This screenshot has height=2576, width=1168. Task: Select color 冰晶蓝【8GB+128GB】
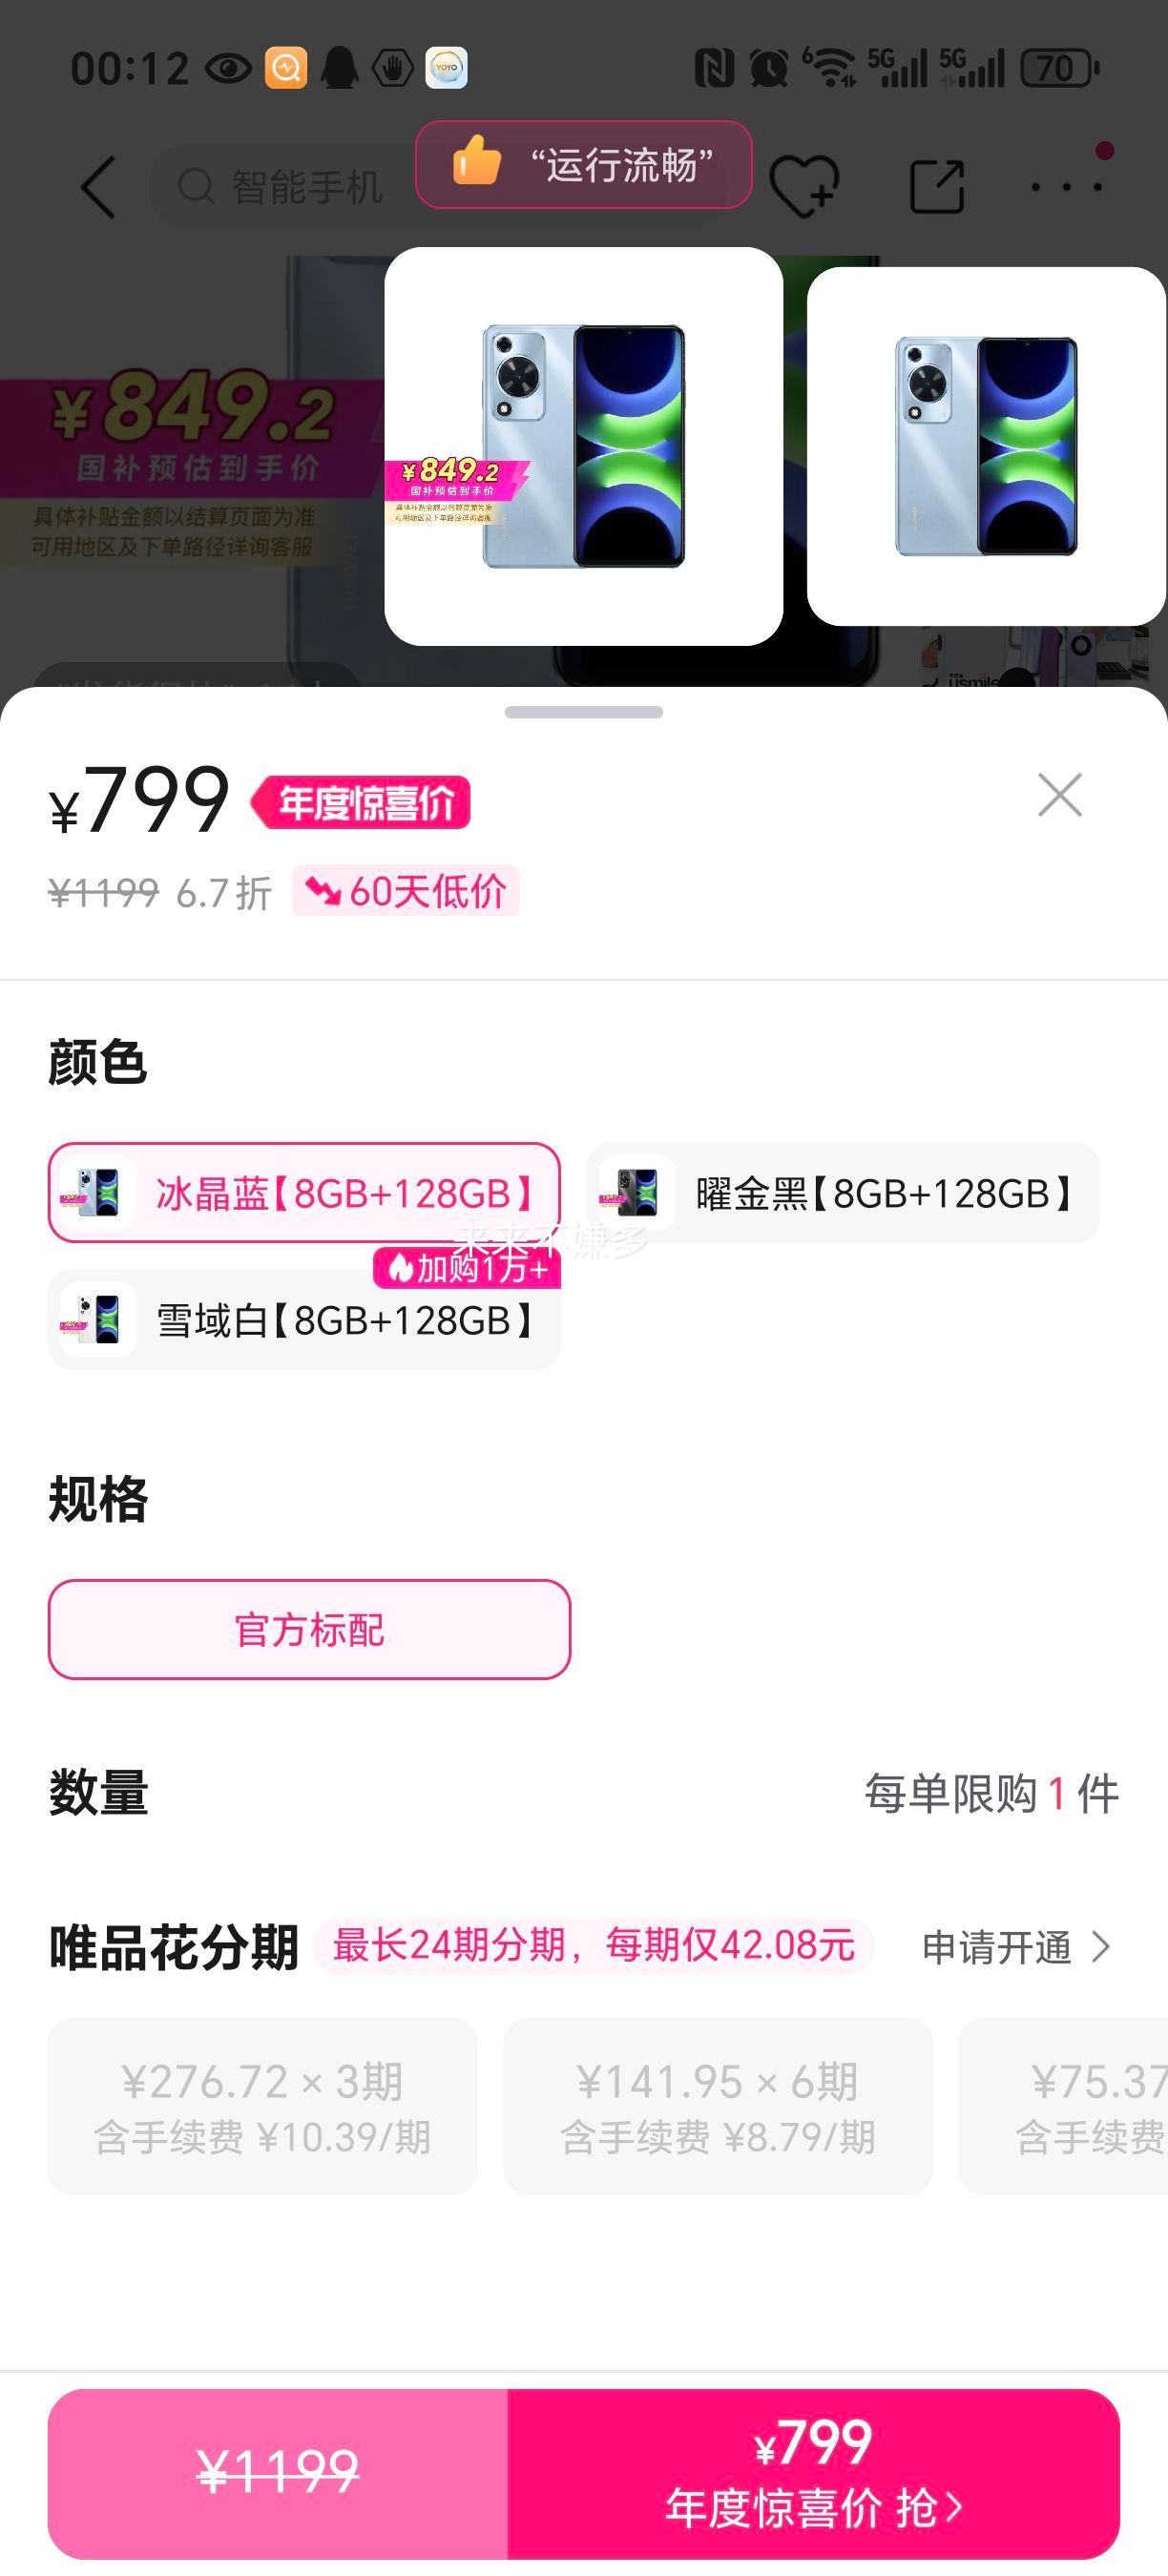[304, 1193]
